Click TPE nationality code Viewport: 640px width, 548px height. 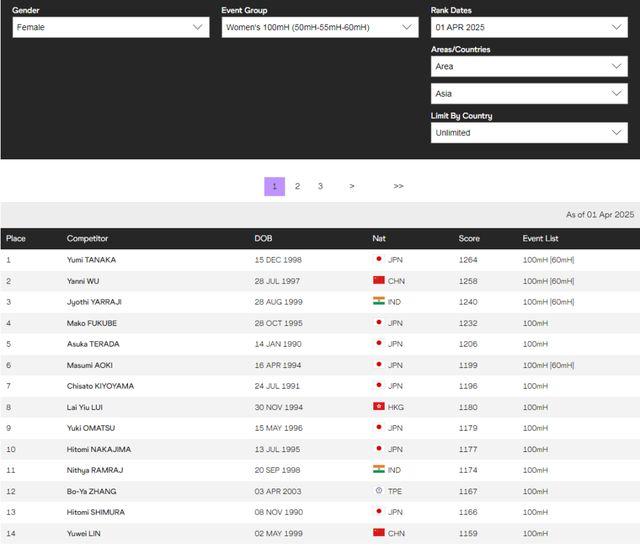click(x=395, y=491)
